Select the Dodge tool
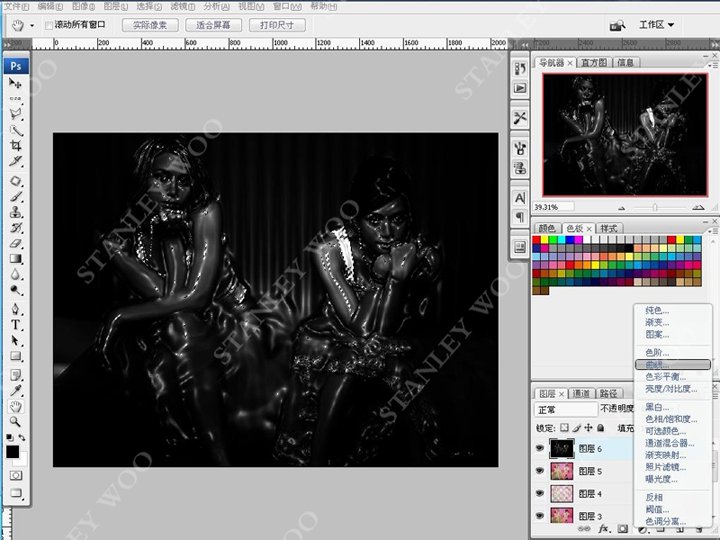Viewport: 720px width, 540px height. pos(16,290)
